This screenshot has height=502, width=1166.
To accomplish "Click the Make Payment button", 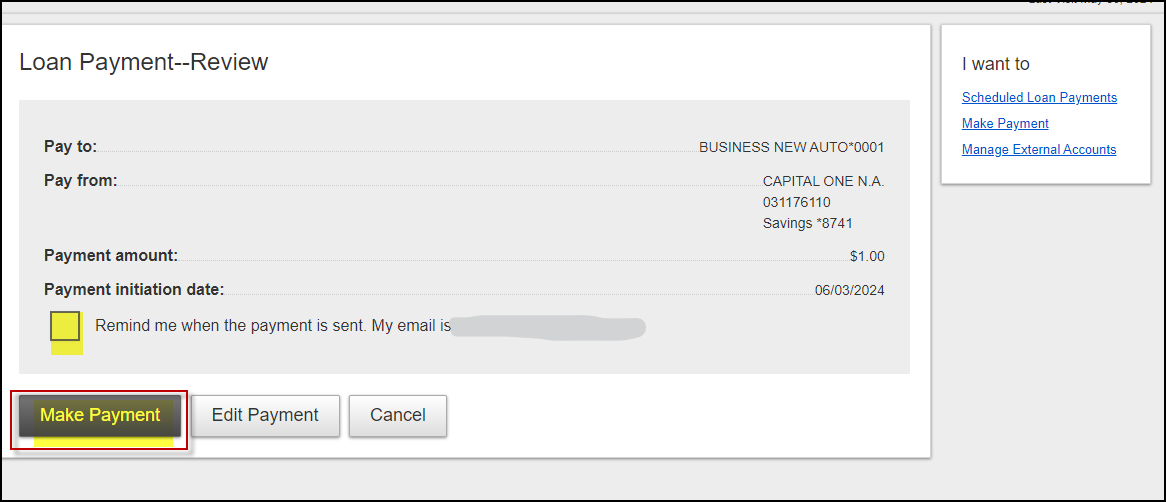I will click(100, 415).
